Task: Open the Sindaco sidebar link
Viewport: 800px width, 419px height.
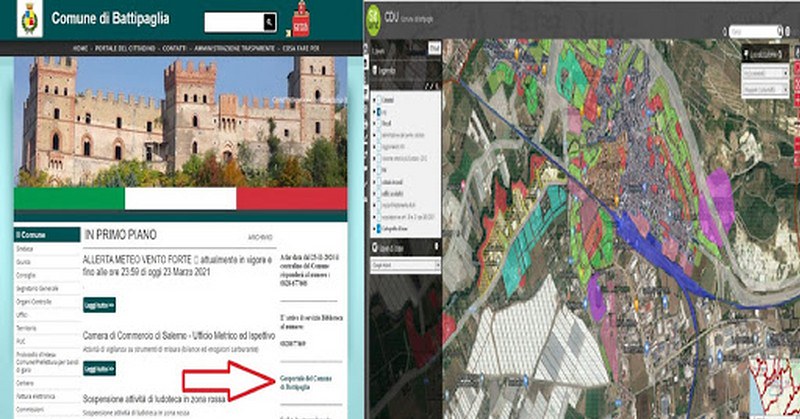Action: click(x=24, y=249)
